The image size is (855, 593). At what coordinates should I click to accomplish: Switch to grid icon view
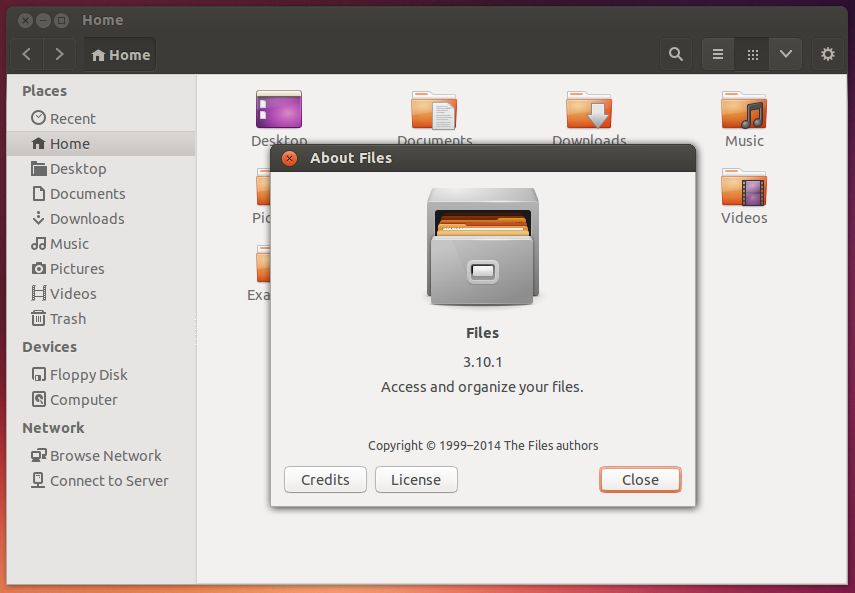752,55
